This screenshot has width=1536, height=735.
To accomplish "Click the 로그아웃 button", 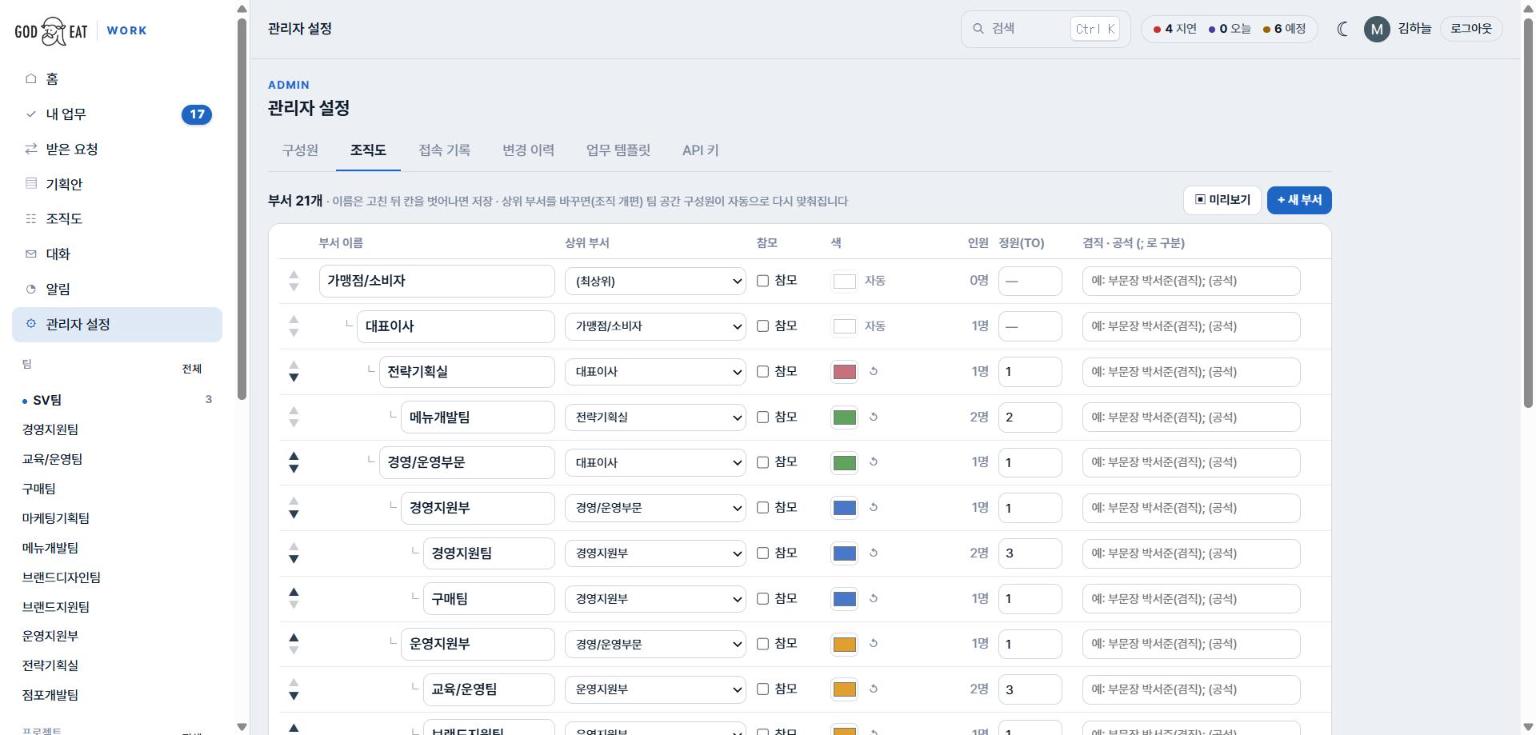I will tap(1470, 29).
